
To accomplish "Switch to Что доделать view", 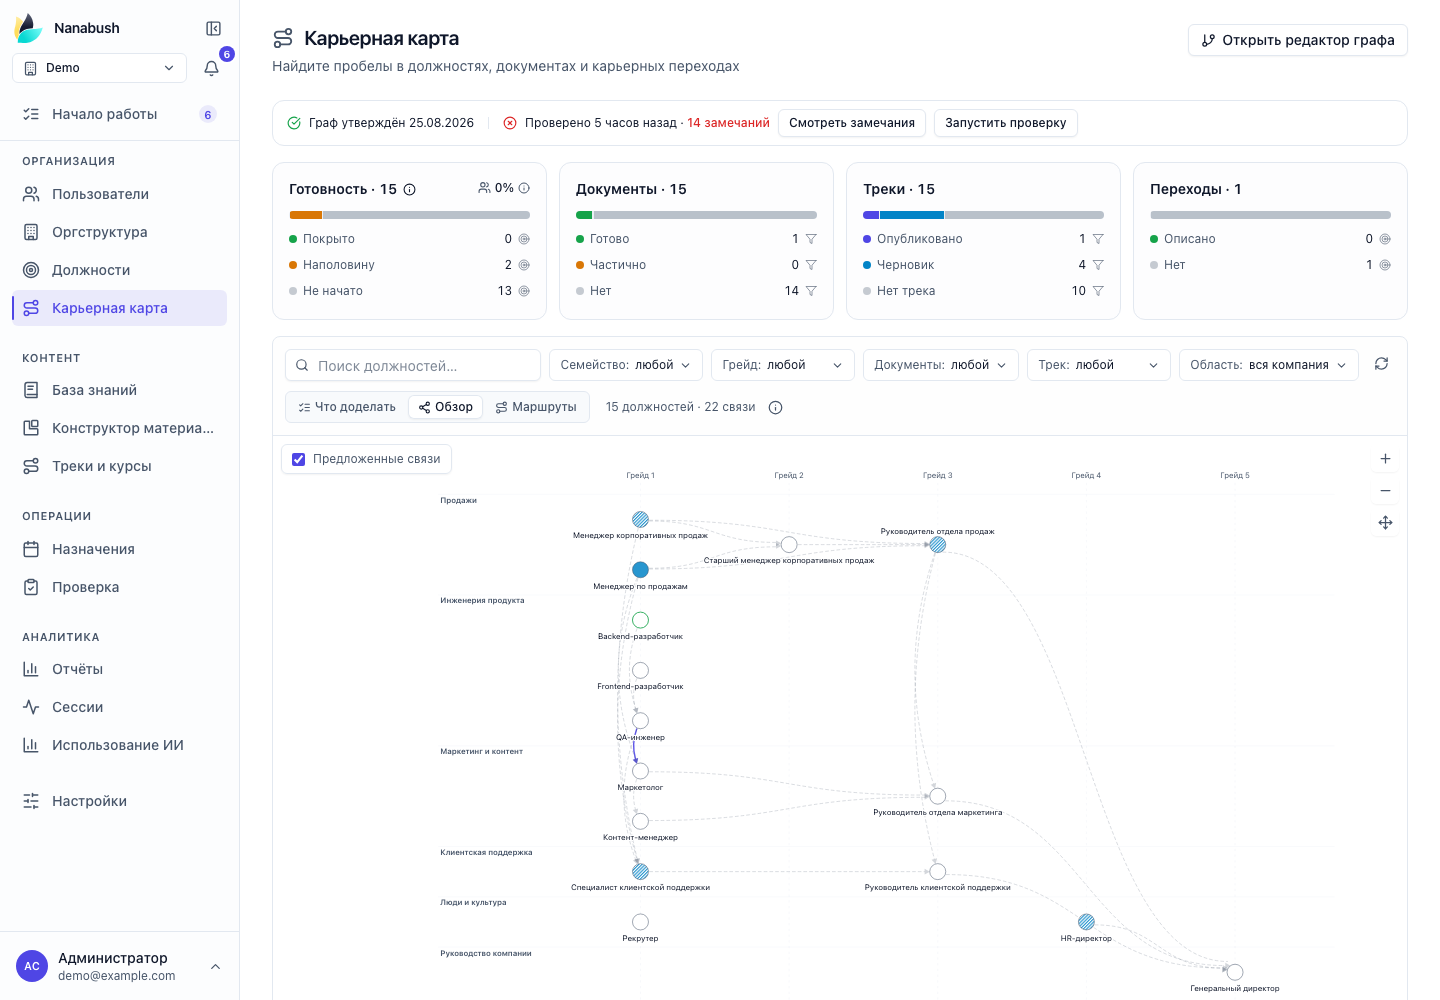I will click(347, 407).
